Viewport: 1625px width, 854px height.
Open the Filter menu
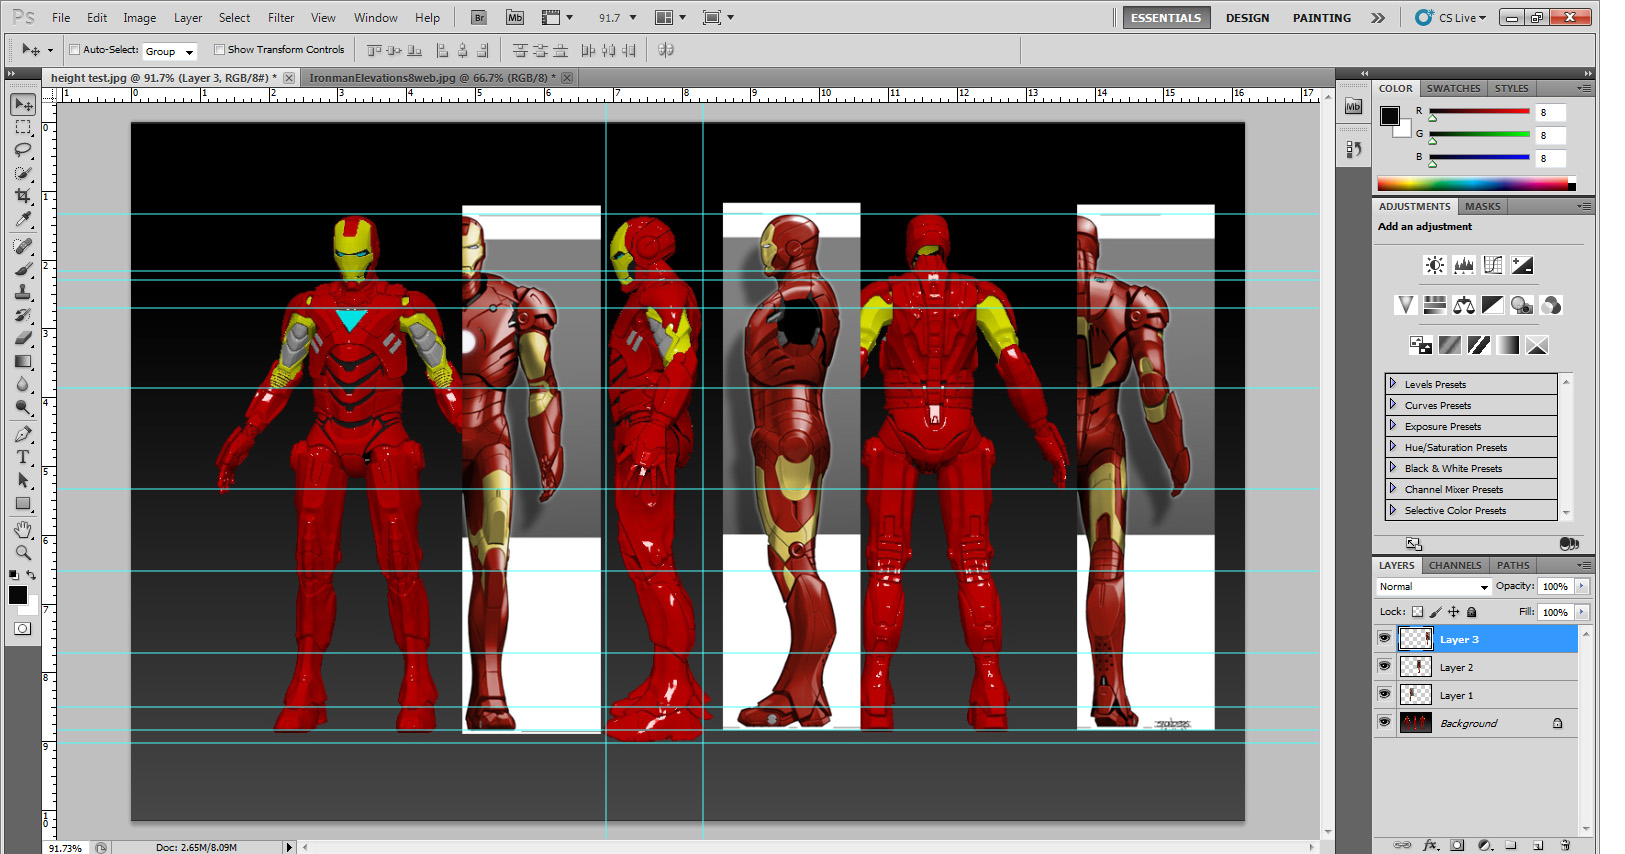281,18
